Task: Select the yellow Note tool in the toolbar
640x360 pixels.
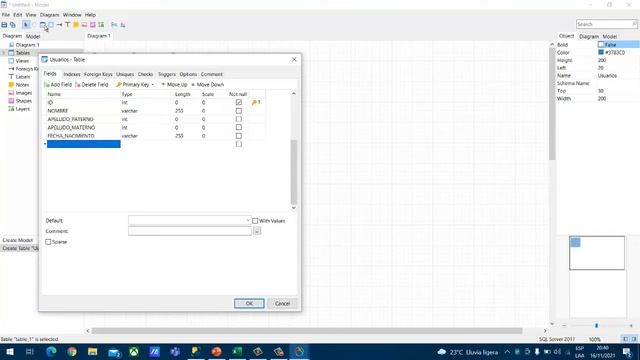Action: (x=76, y=25)
